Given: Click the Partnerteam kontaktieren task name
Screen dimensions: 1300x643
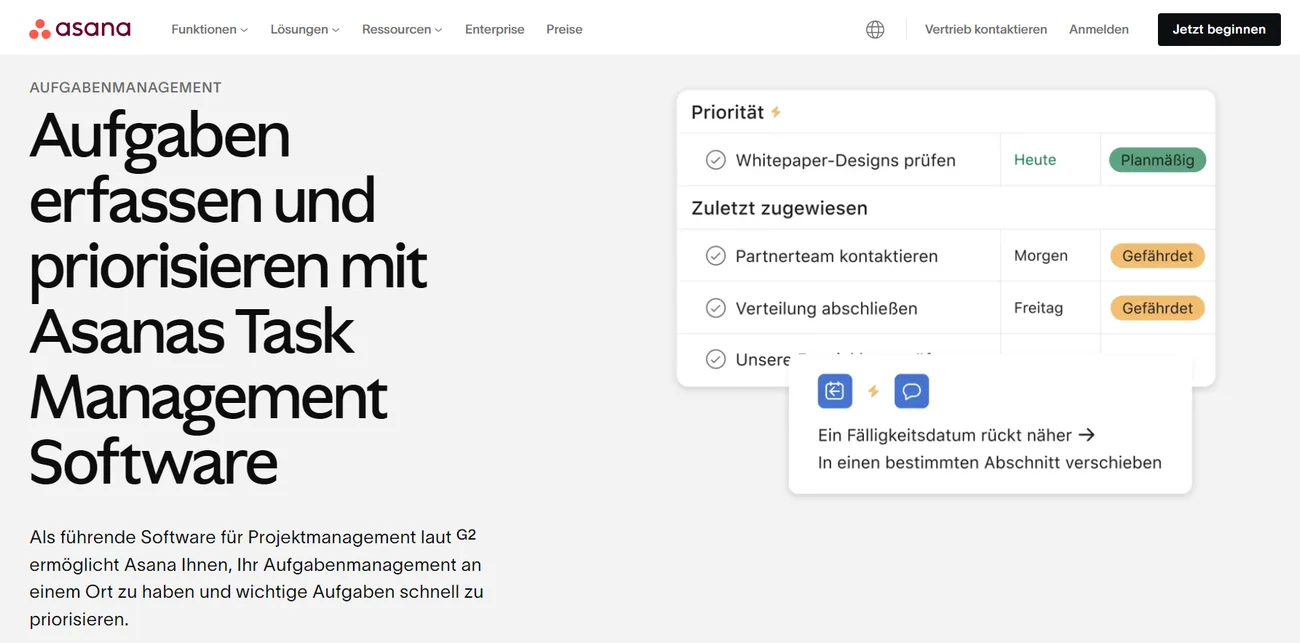Looking at the screenshot, I should [836, 256].
